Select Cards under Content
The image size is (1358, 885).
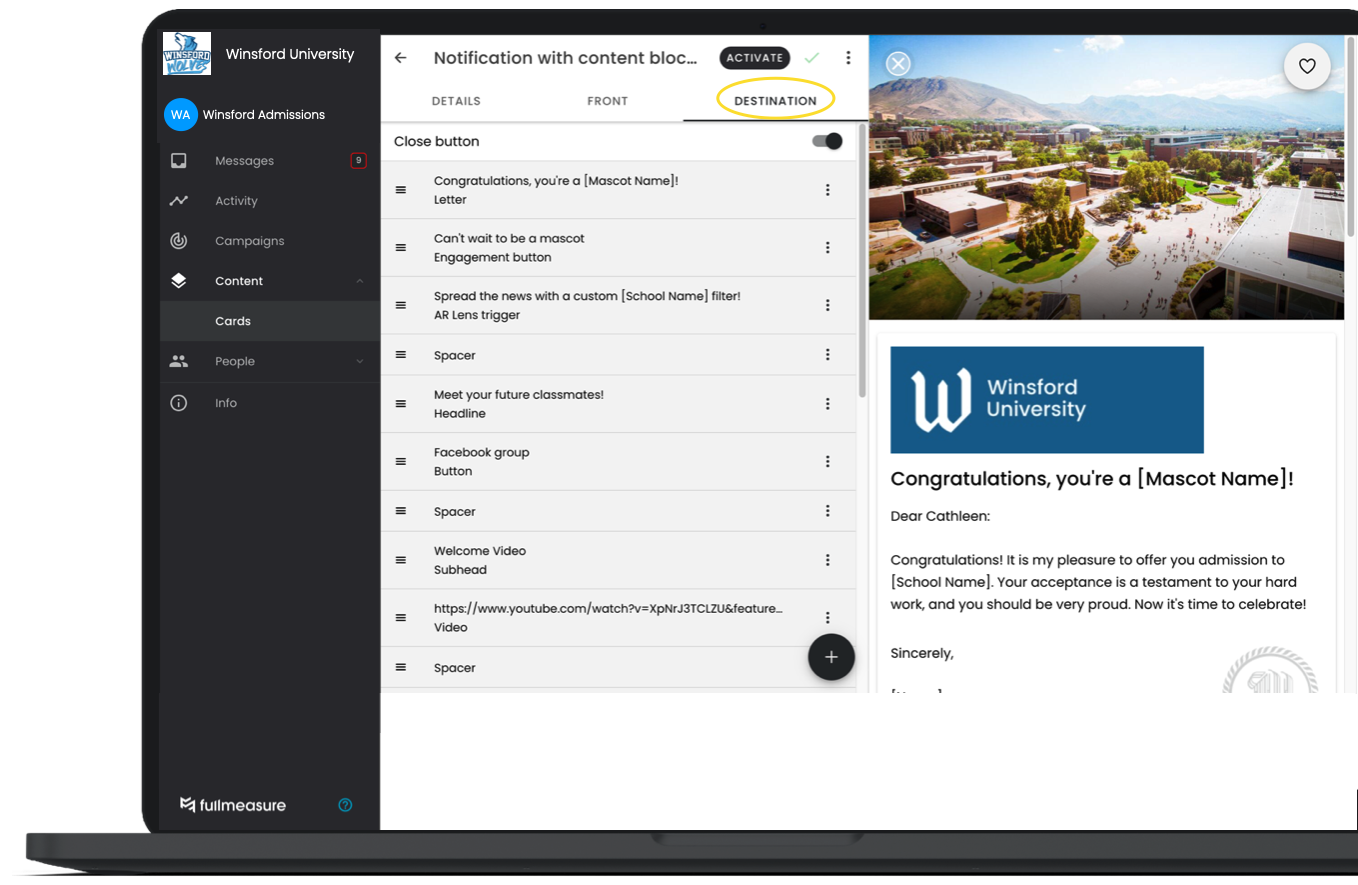[x=233, y=321]
